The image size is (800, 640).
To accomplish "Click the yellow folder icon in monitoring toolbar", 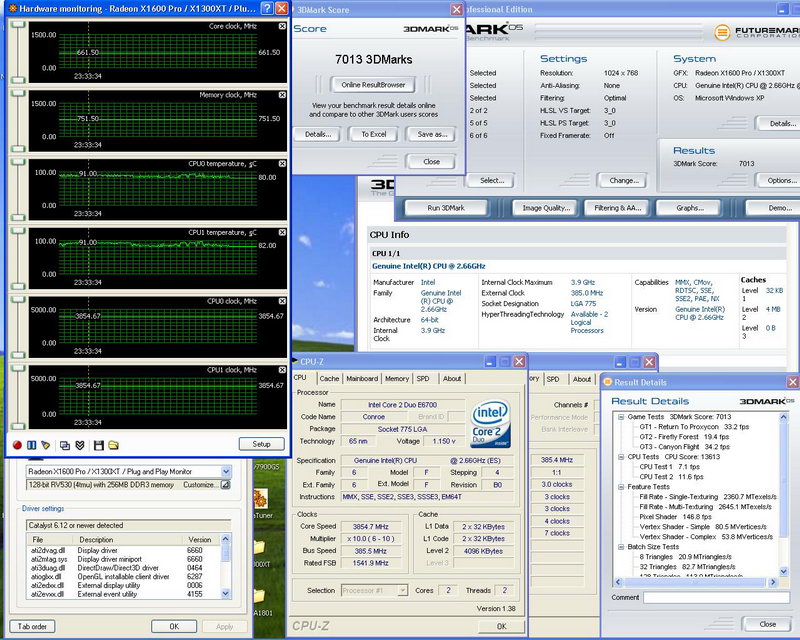I will click(x=113, y=444).
